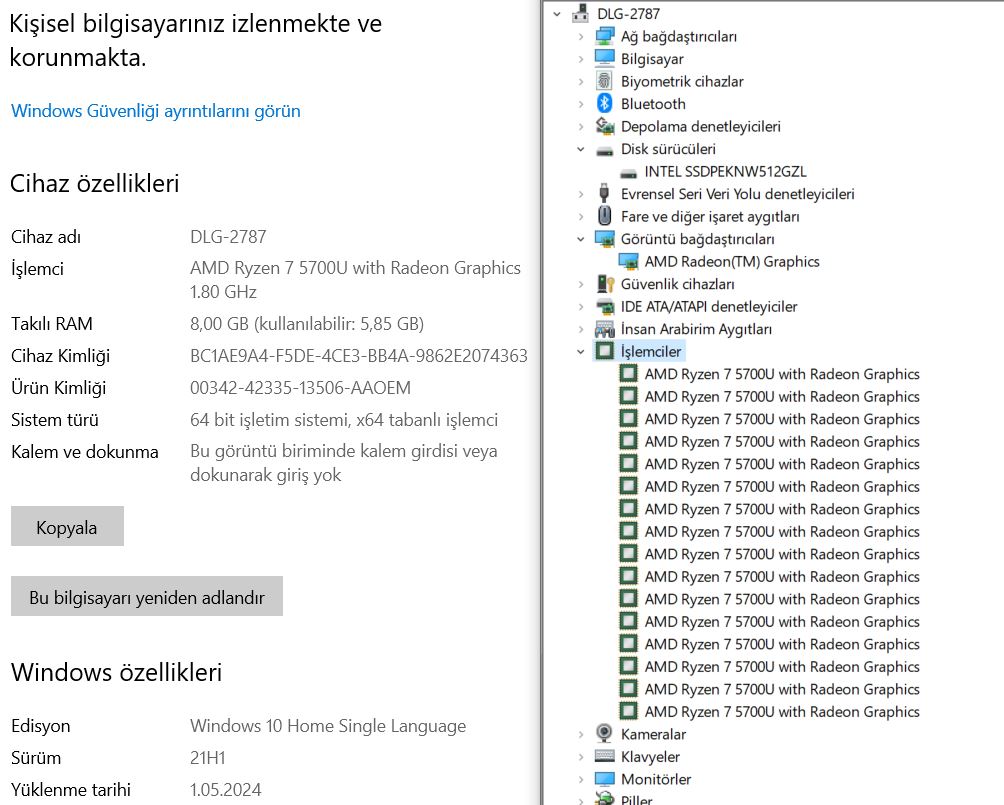Select the Bilgisayar tree label

point(652,59)
